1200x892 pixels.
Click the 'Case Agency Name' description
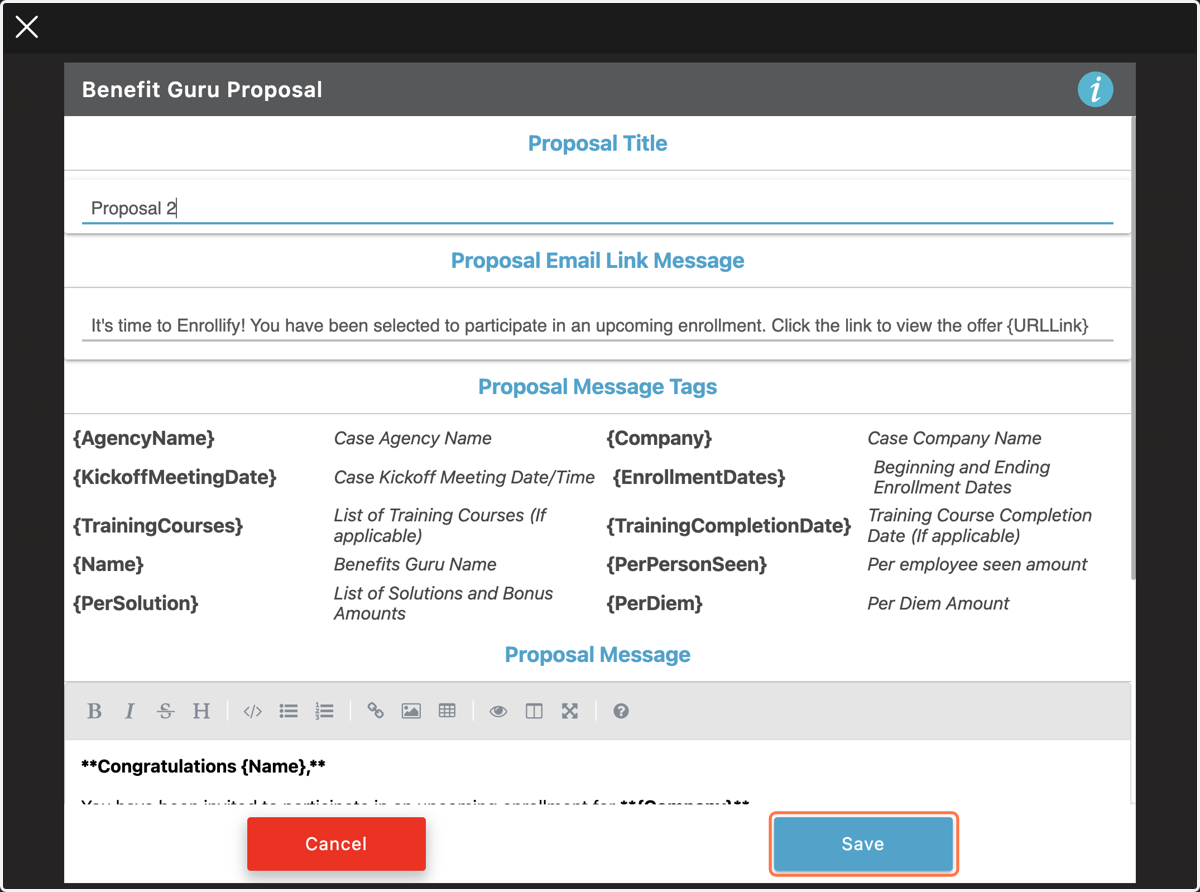[x=413, y=438]
